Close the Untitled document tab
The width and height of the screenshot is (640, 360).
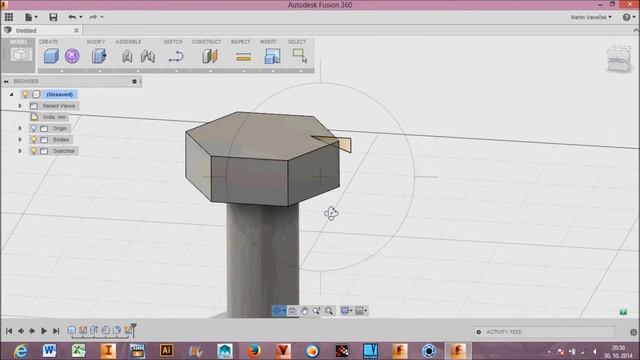pos(76,31)
